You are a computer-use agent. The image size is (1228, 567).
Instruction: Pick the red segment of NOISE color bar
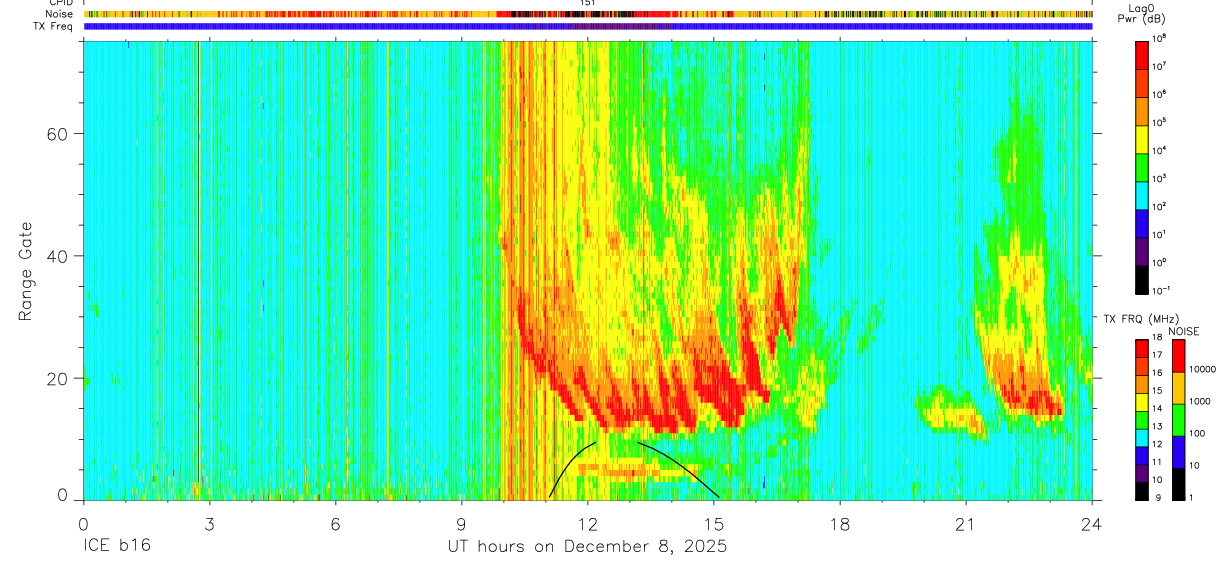1178,356
